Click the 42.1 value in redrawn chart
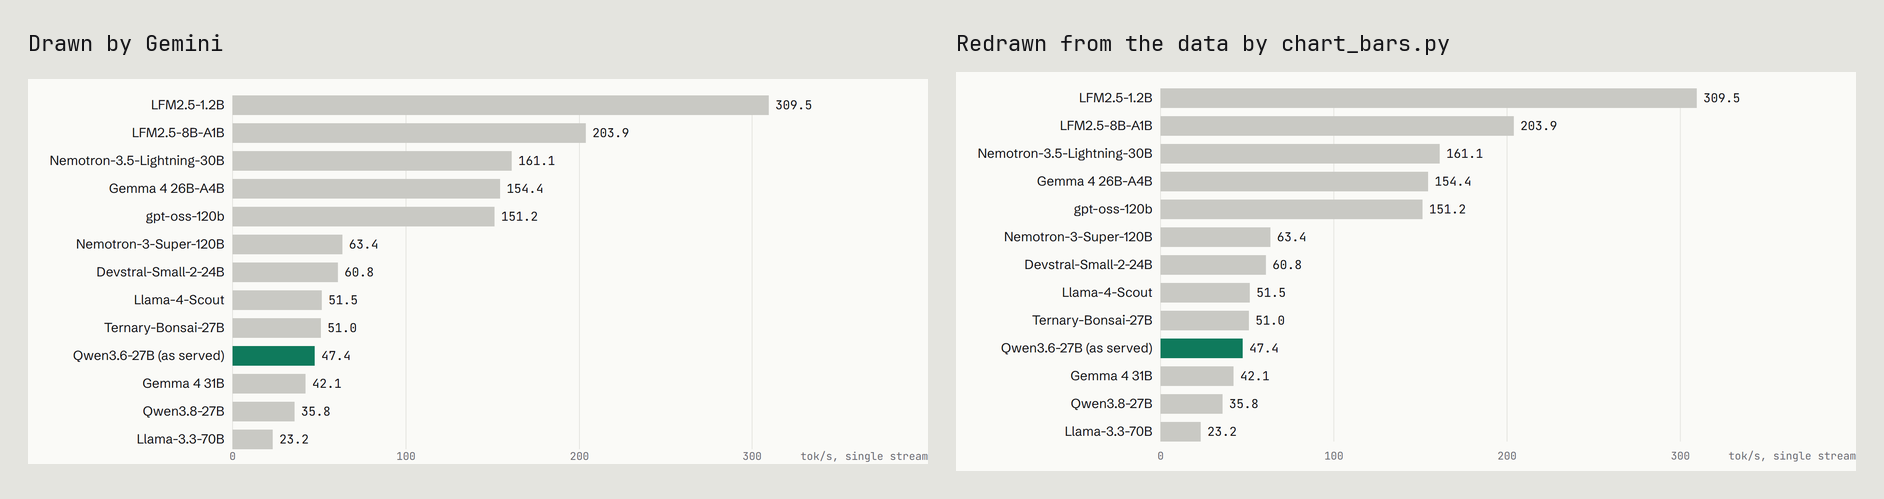The height and width of the screenshot is (499, 1884). pos(1254,377)
